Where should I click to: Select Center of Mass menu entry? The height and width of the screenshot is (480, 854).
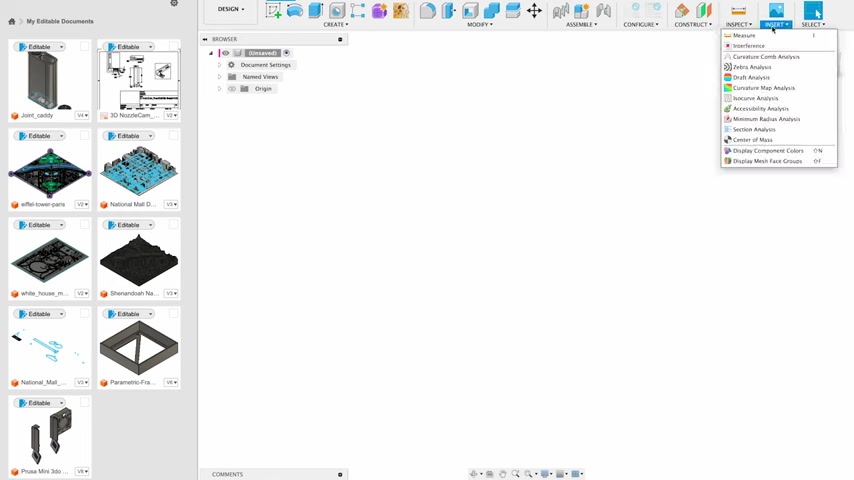coord(752,140)
